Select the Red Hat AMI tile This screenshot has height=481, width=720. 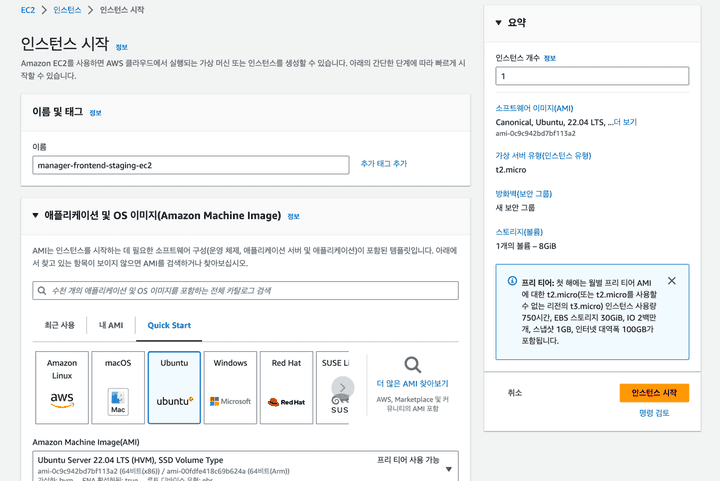[286, 387]
